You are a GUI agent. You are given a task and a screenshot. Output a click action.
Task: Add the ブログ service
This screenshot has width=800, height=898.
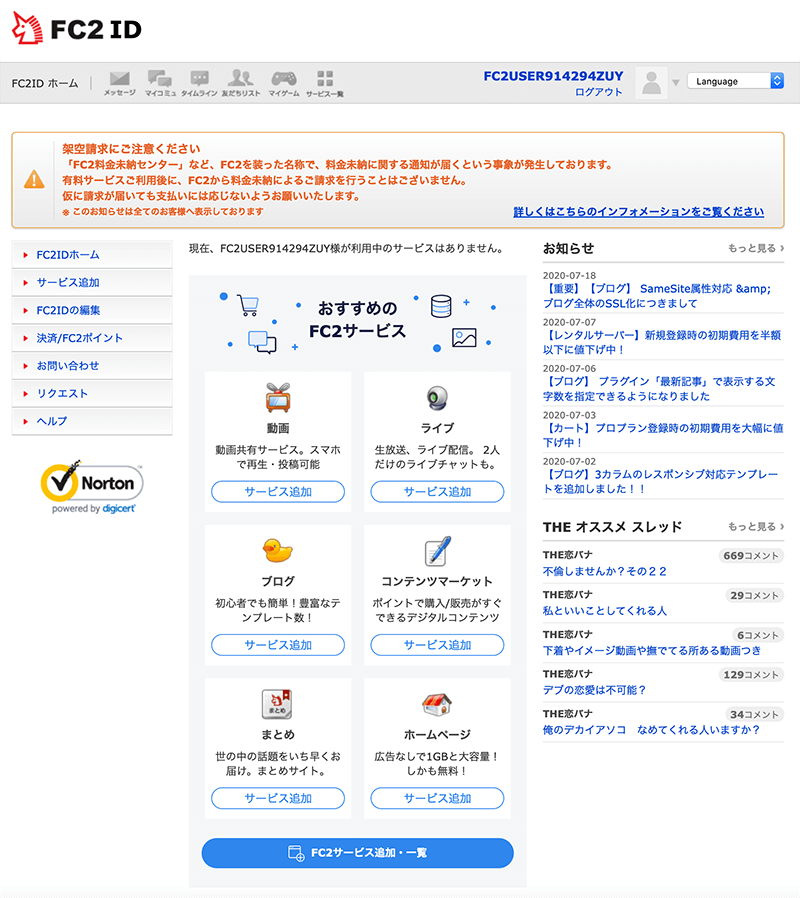[278, 645]
